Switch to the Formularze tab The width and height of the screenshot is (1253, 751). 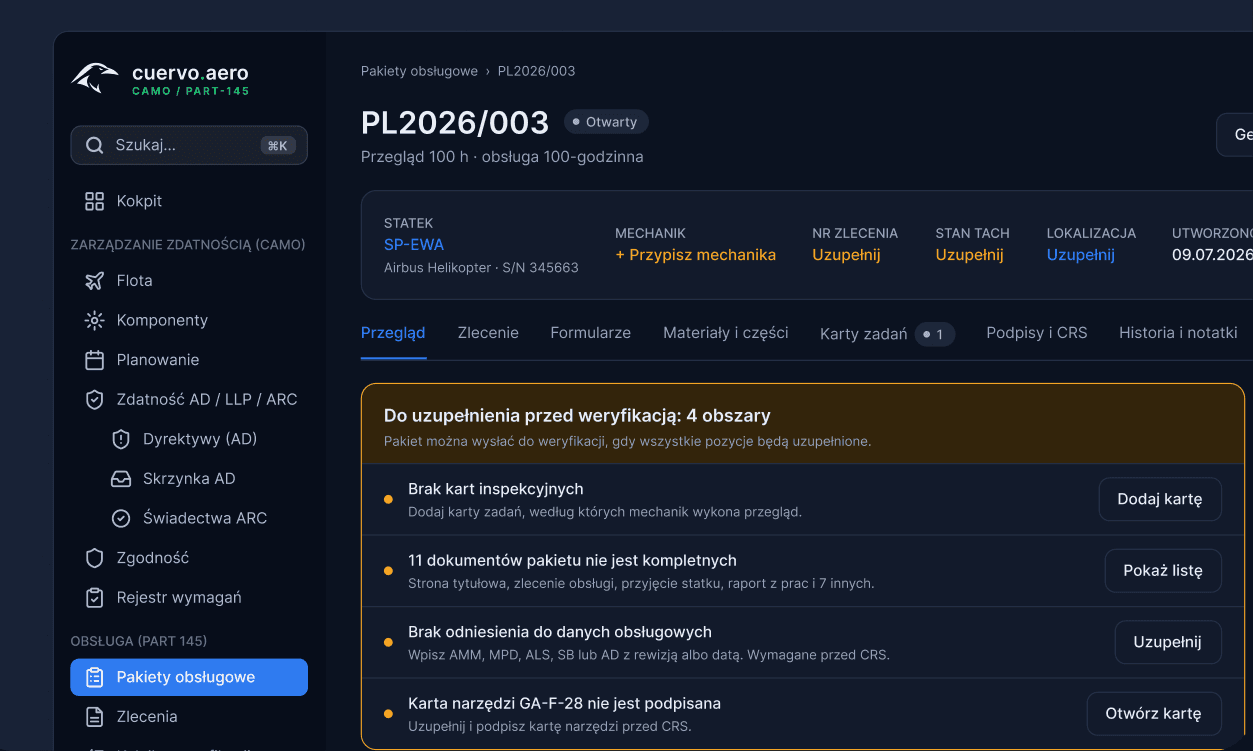point(590,333)
